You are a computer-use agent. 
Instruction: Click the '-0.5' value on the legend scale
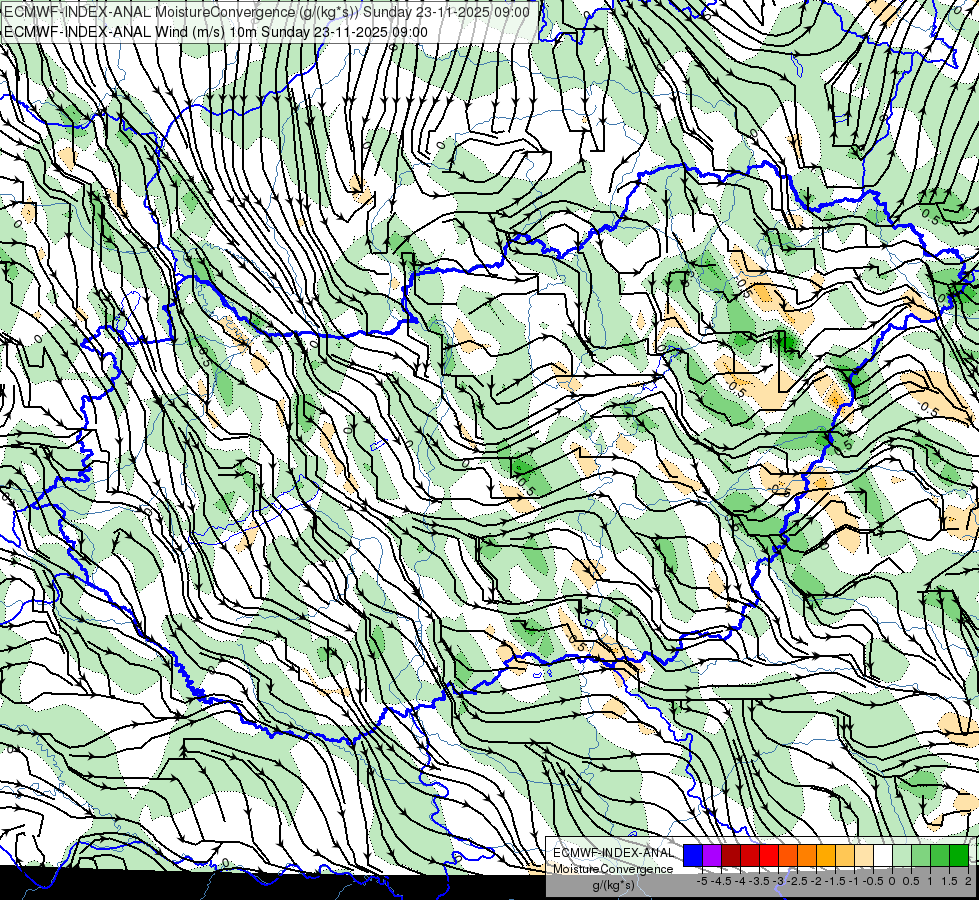tap(873, 881)
